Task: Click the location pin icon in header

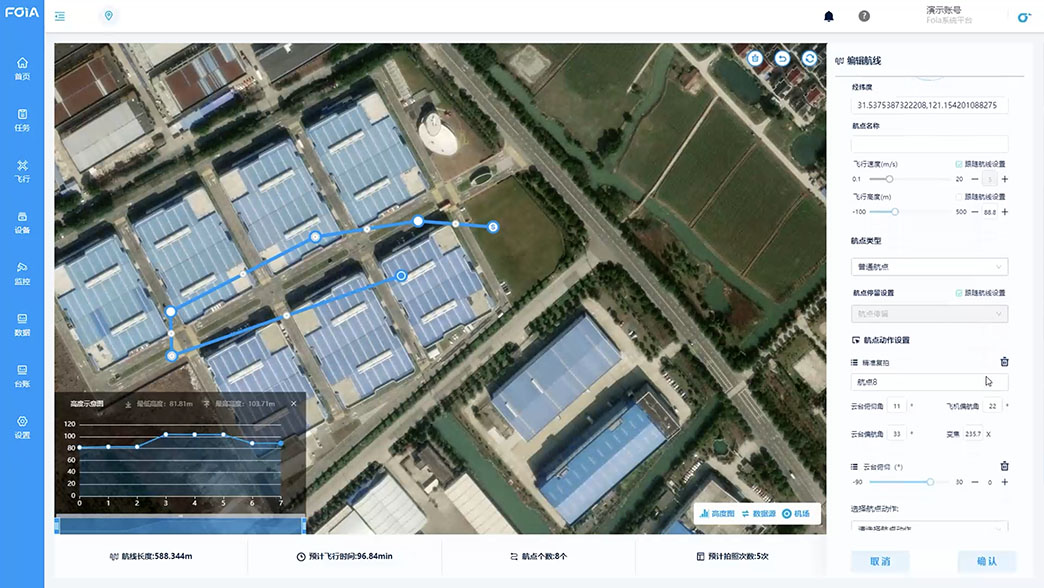Action: click(109, 16)
